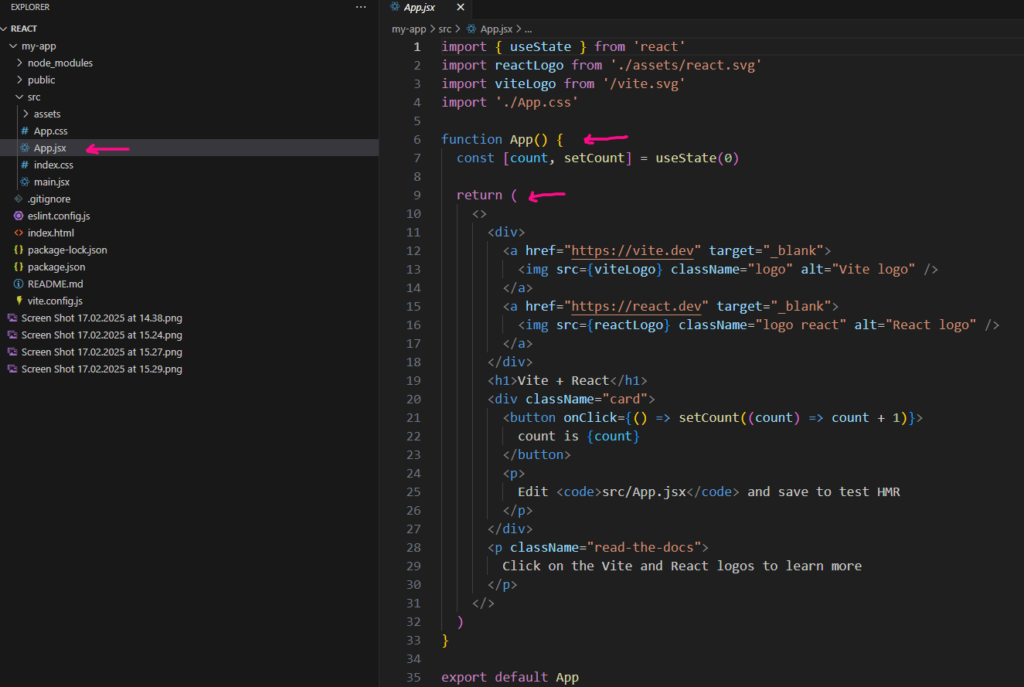Click the .gitignore file icon
Screen dimensions: 1024x687
tap(19, 199)
